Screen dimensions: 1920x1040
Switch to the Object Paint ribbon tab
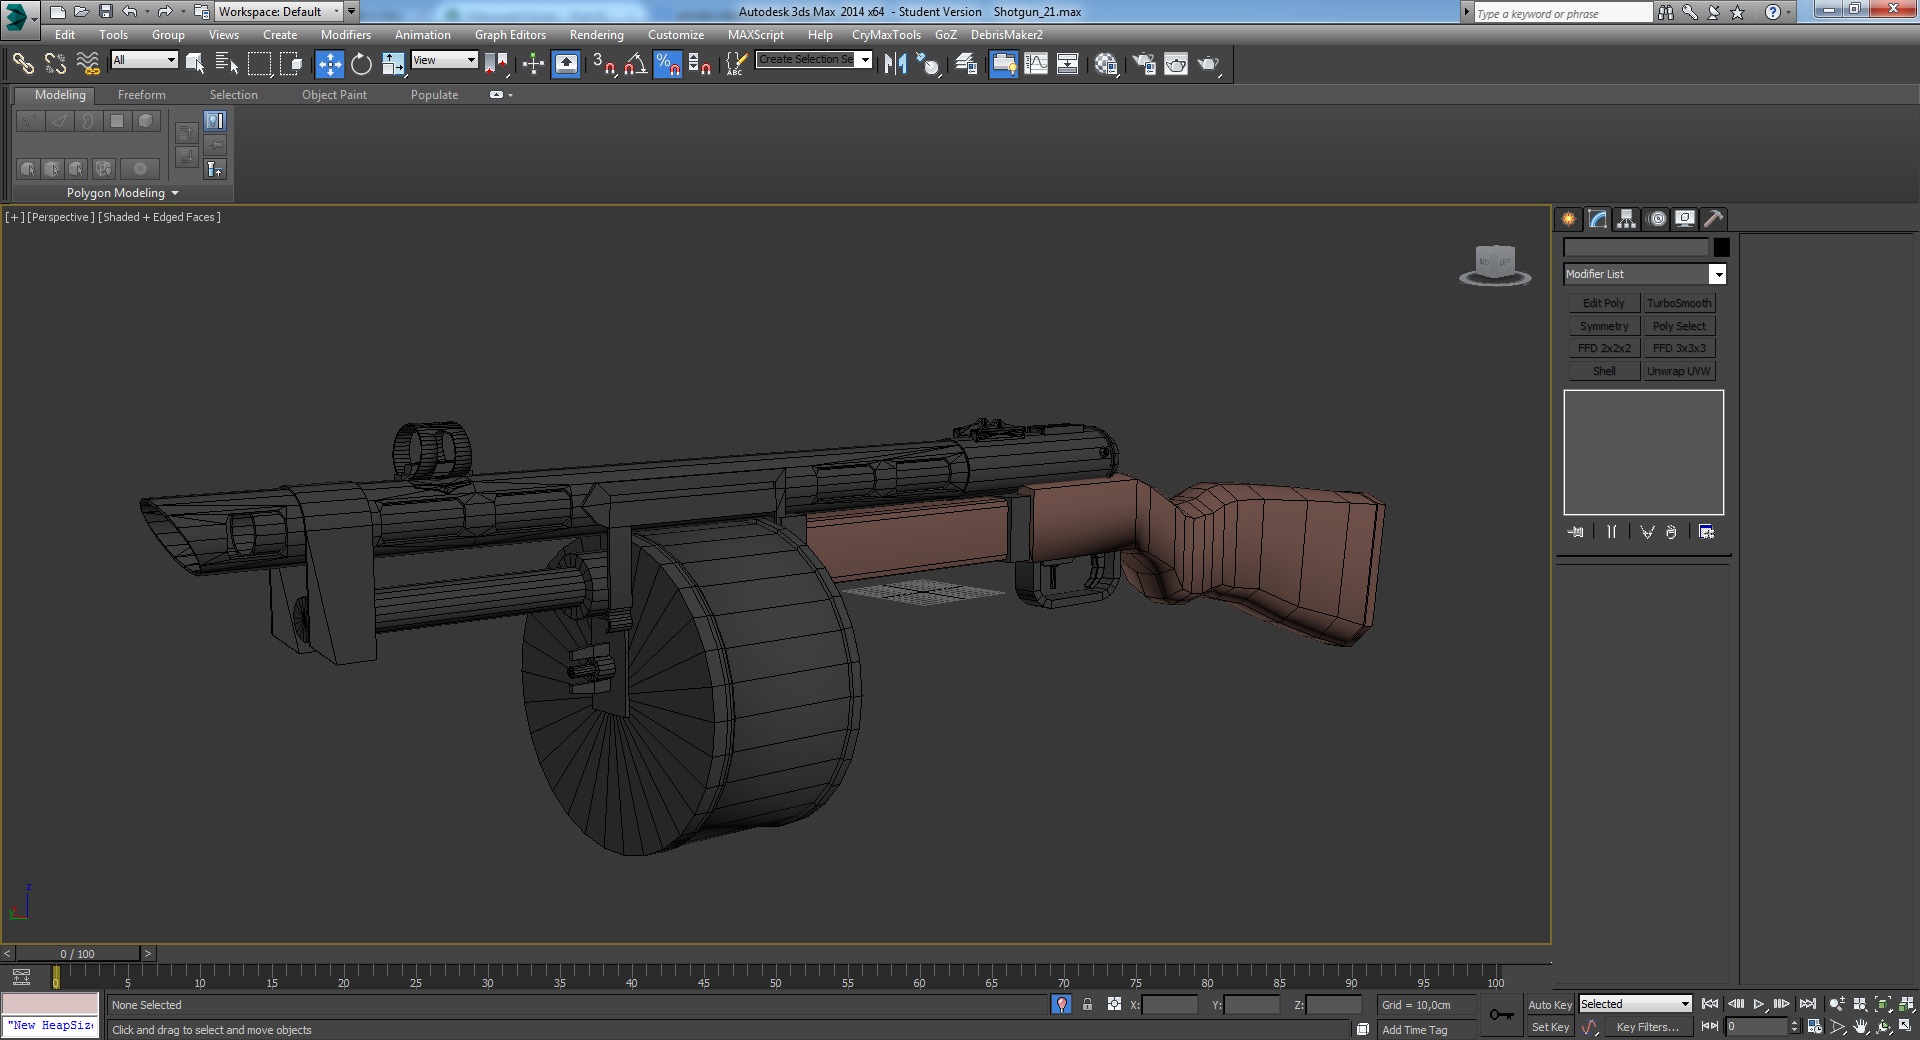pyautogui.click(x=334, y=95)
